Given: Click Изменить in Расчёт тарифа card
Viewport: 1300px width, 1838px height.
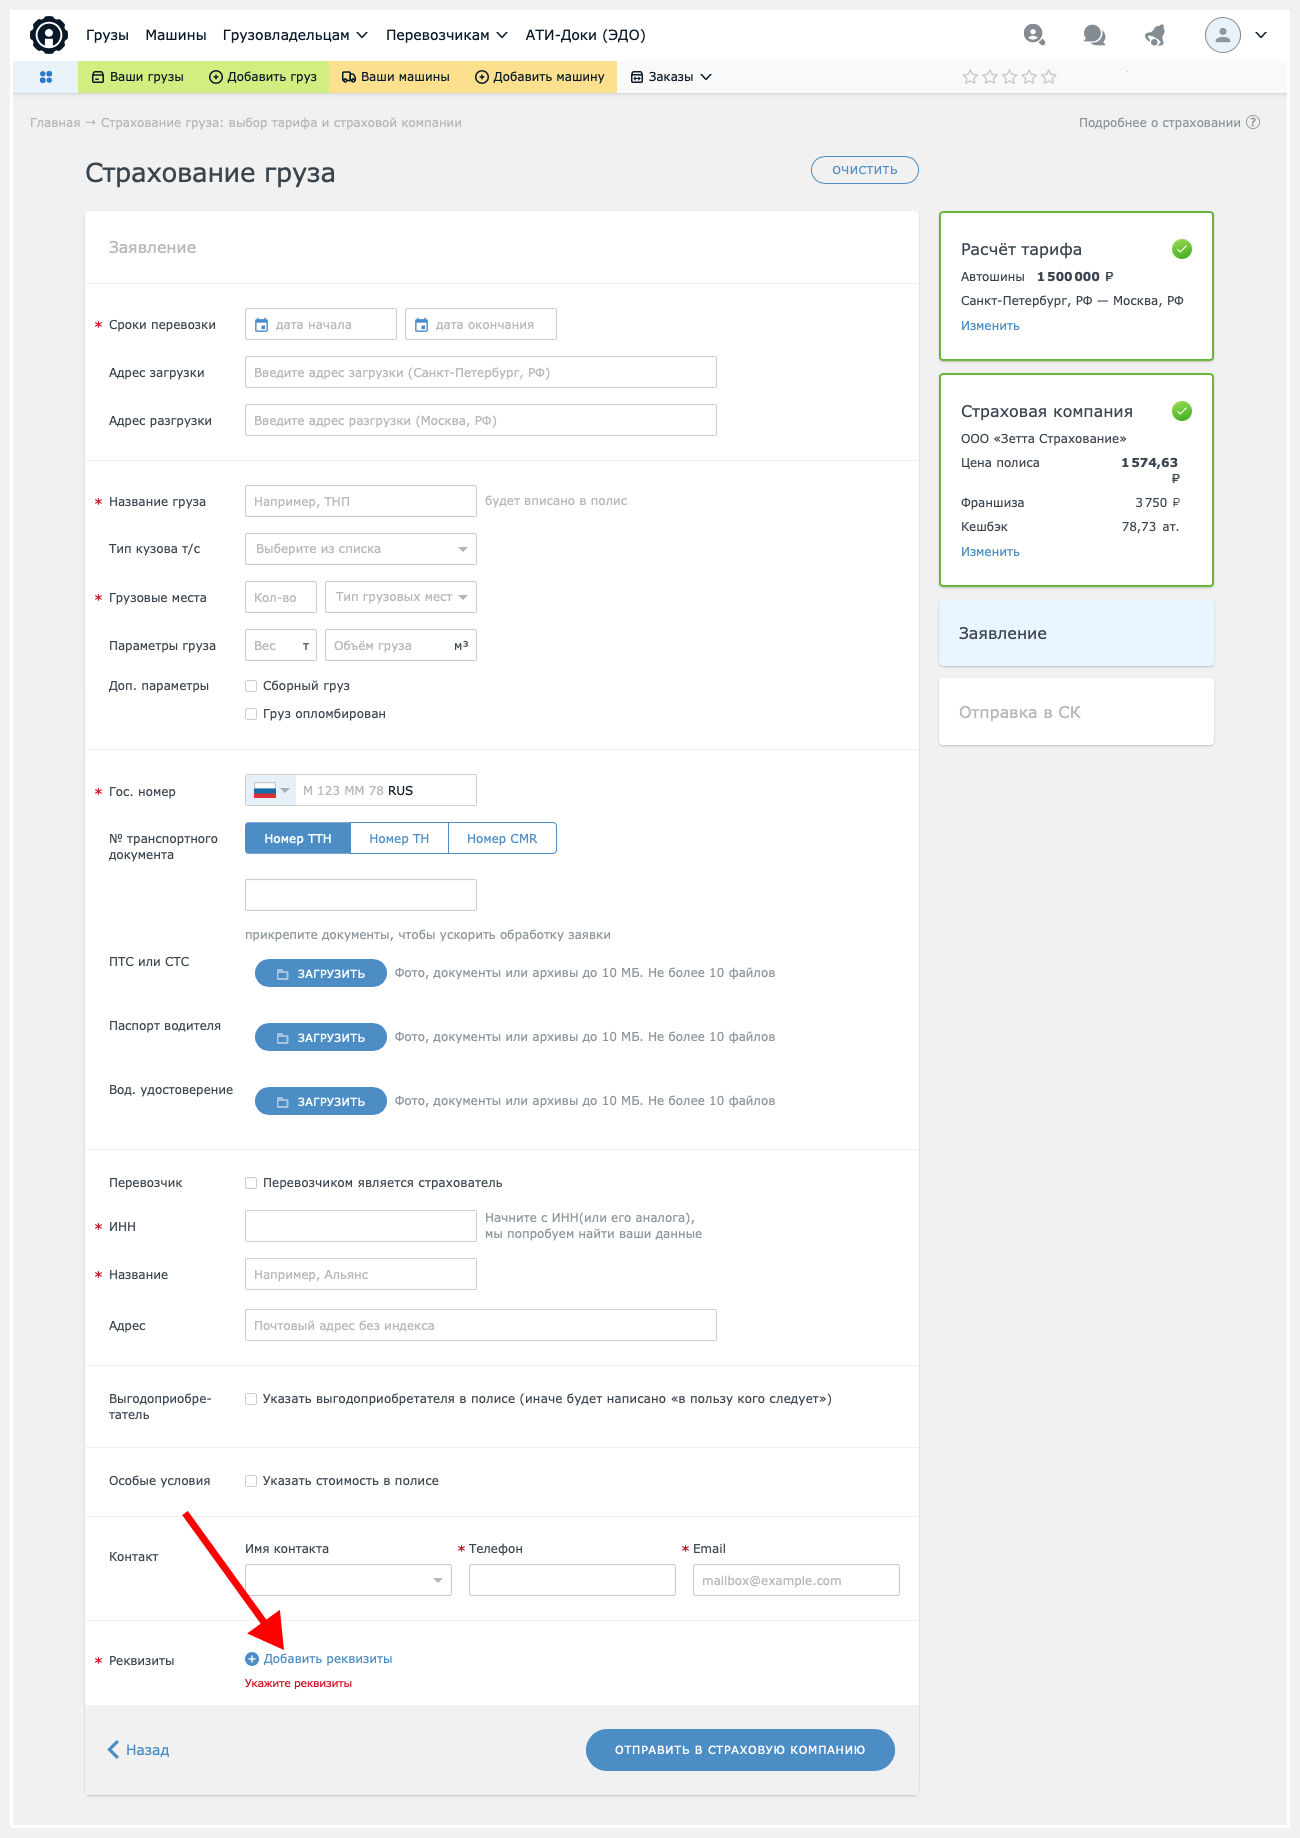Looking at the screenshot, I should click(x=990, y=326).
